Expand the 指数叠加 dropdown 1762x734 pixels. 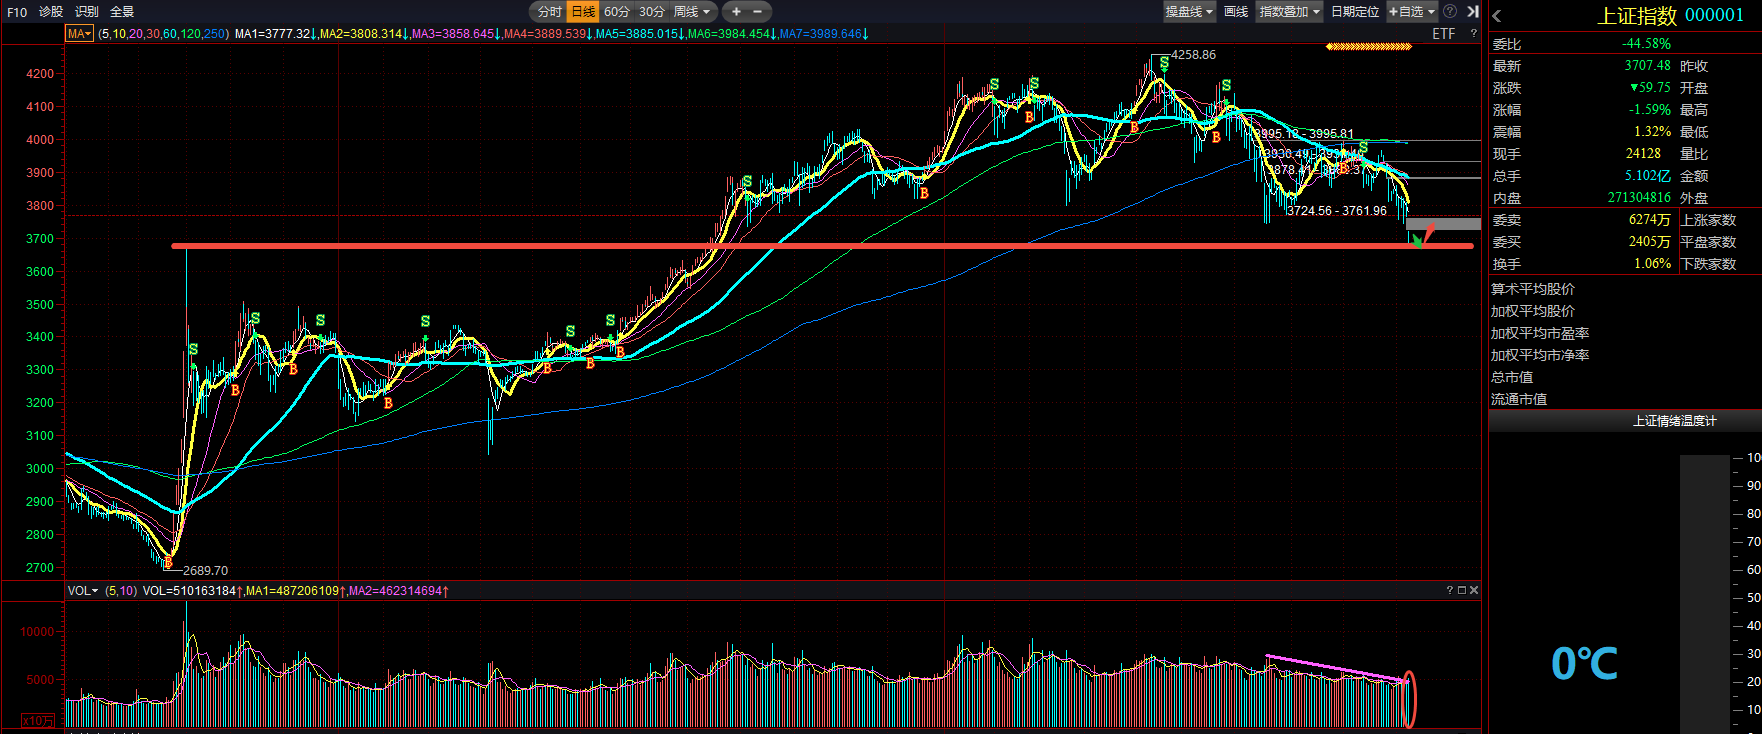point(1290,12)
